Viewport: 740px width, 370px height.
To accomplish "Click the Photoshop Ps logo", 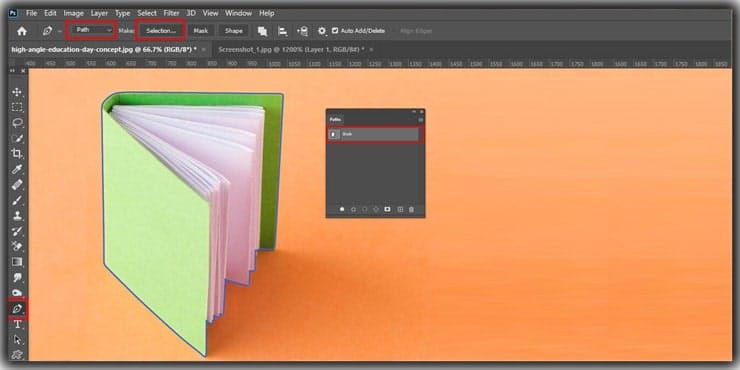I will (13, 13).
